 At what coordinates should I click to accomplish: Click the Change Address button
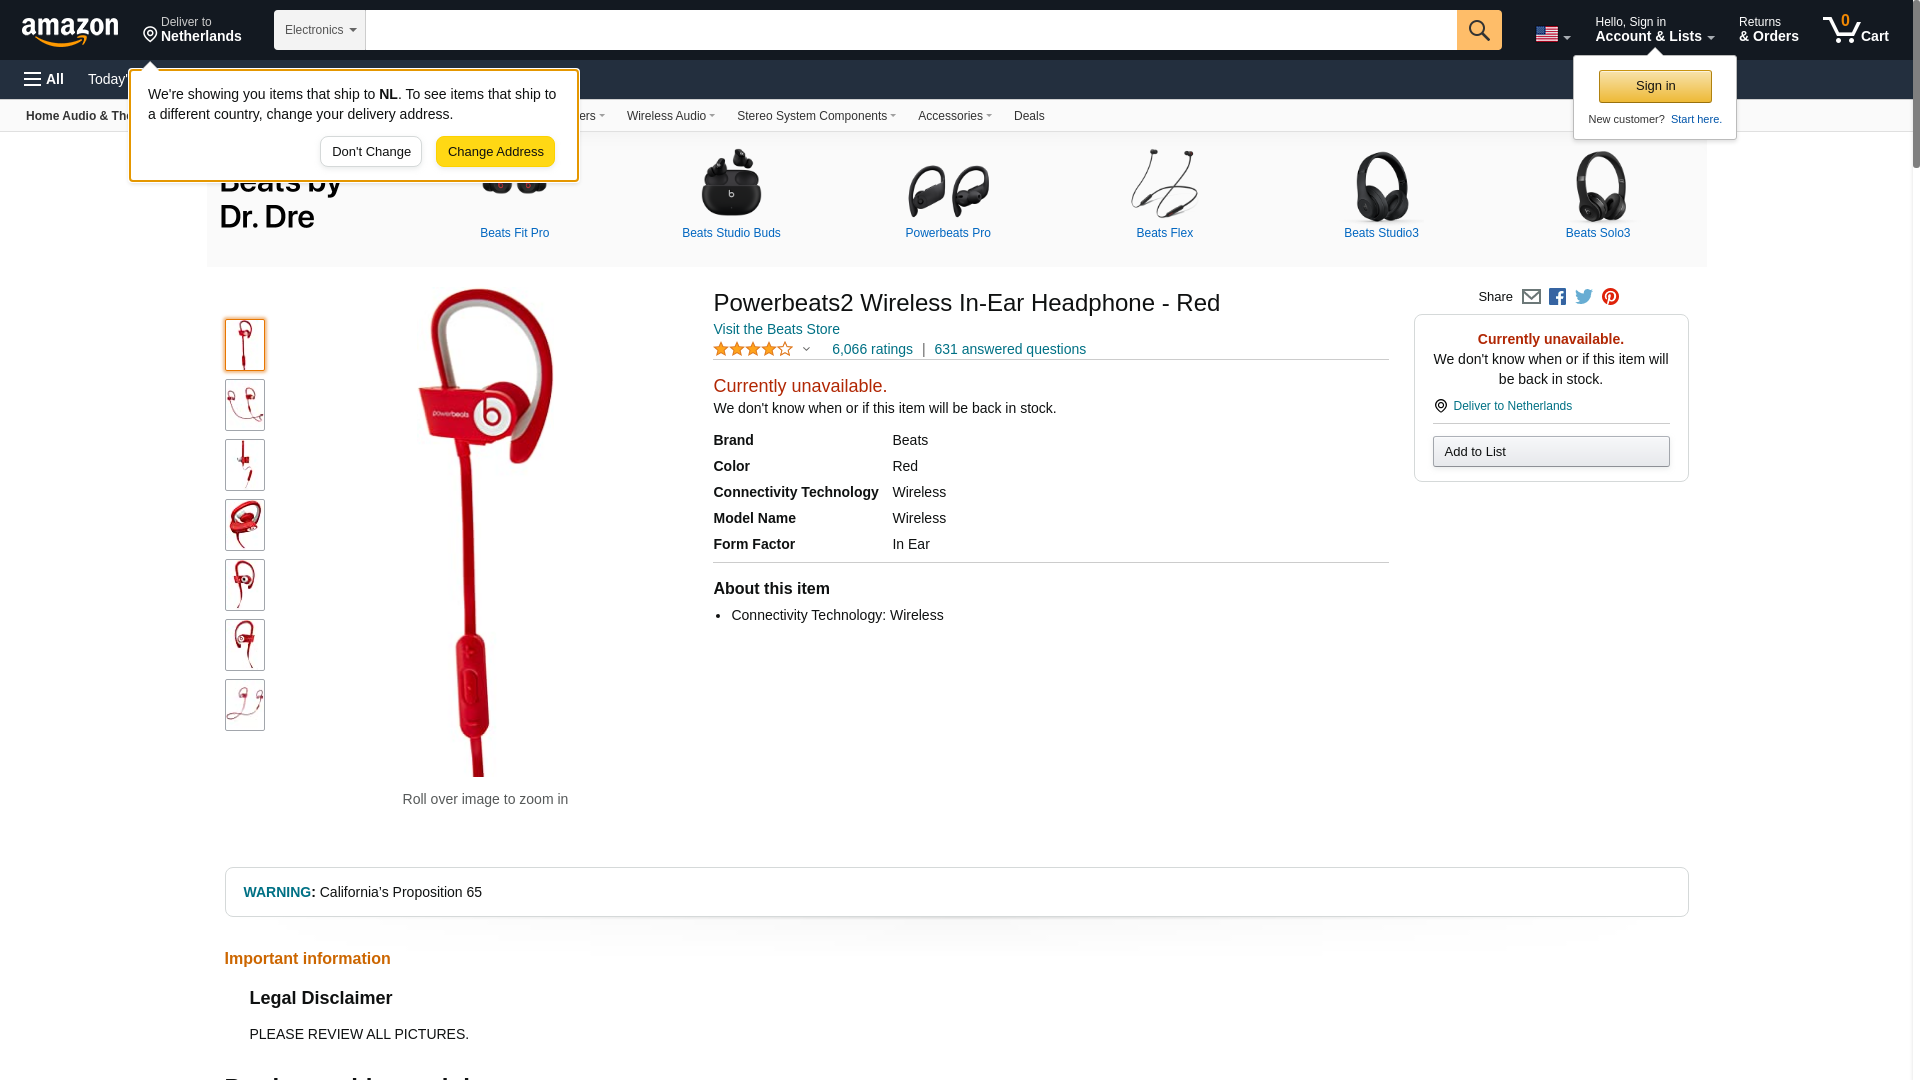point(495,152)
